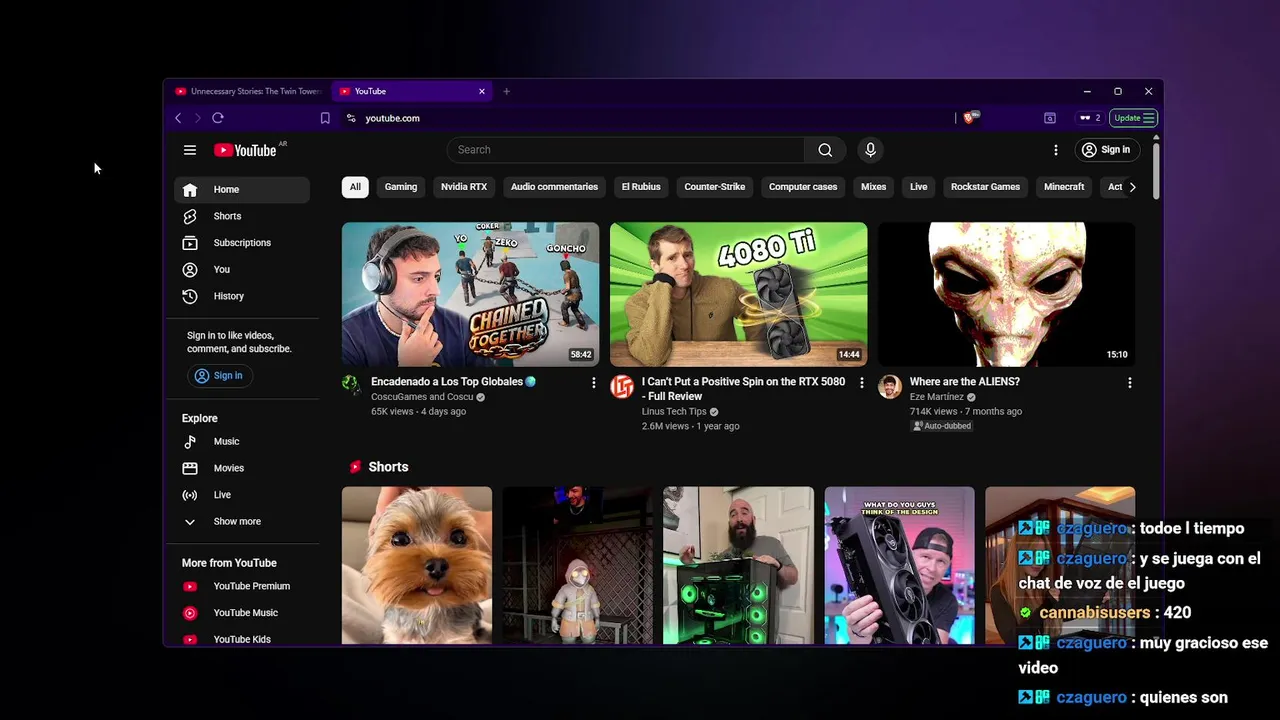This screenshot has width=1280, height=720.
Task: Go forward with the browser forward arrow
Action: (197, 118)
